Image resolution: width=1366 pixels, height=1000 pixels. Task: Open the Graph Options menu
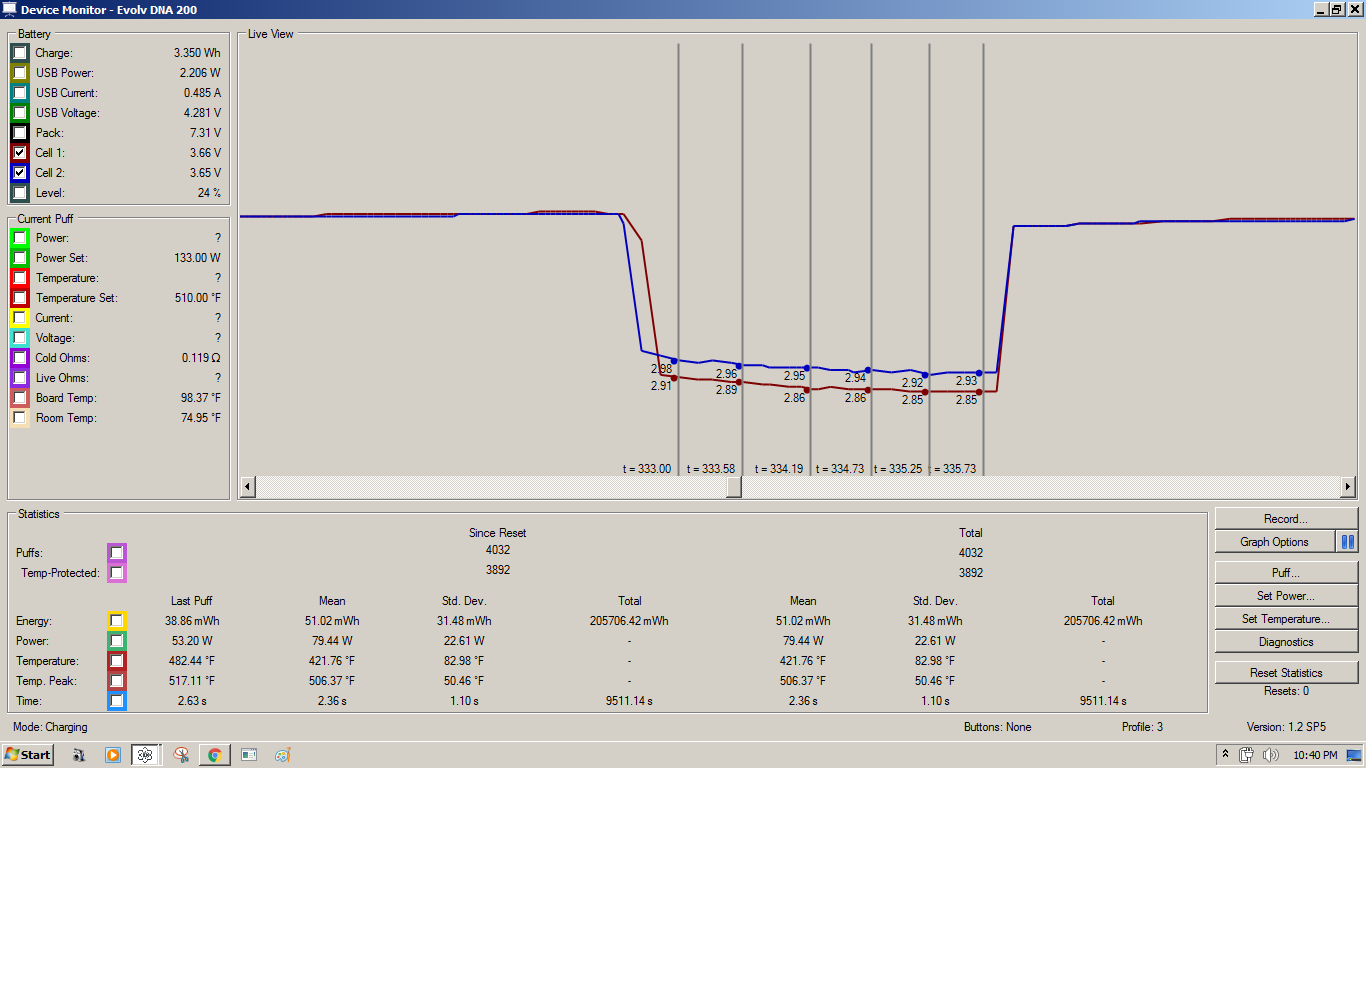1274,542
